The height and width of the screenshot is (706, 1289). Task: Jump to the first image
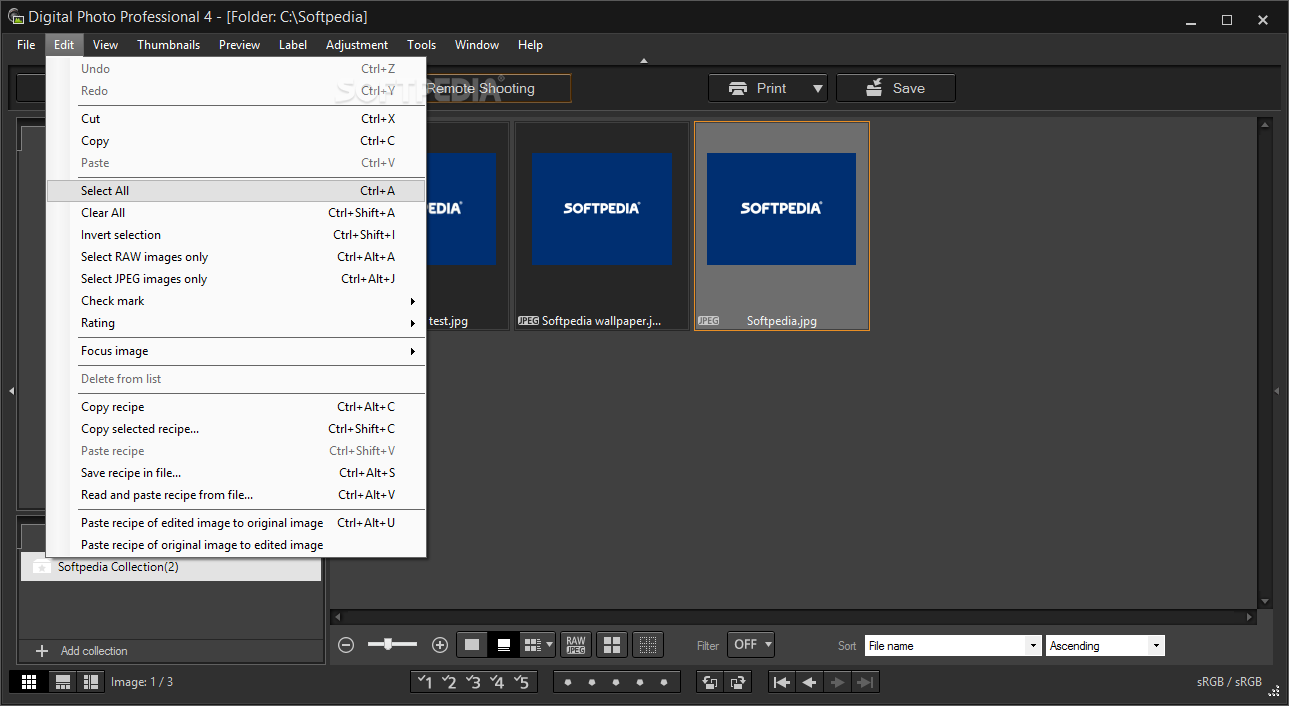782,682
